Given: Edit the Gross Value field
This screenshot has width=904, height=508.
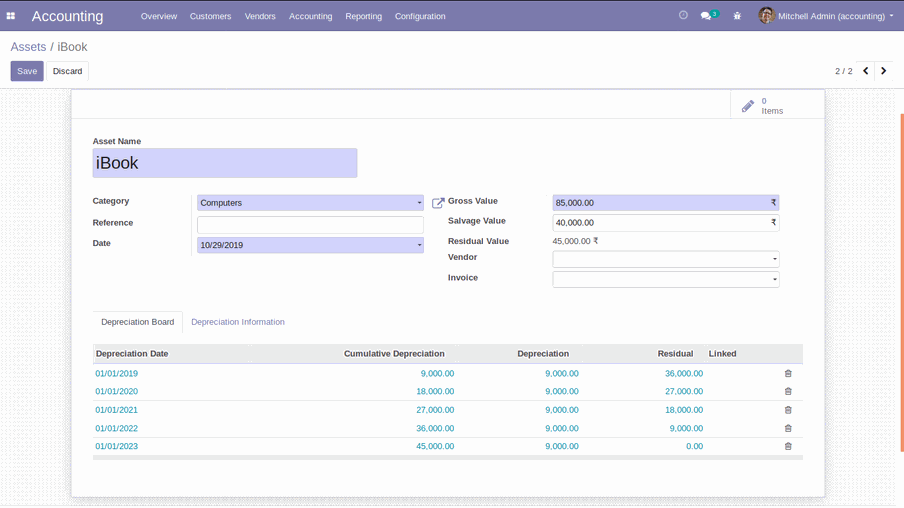Looking at the screenshot, I should point(666,203).
